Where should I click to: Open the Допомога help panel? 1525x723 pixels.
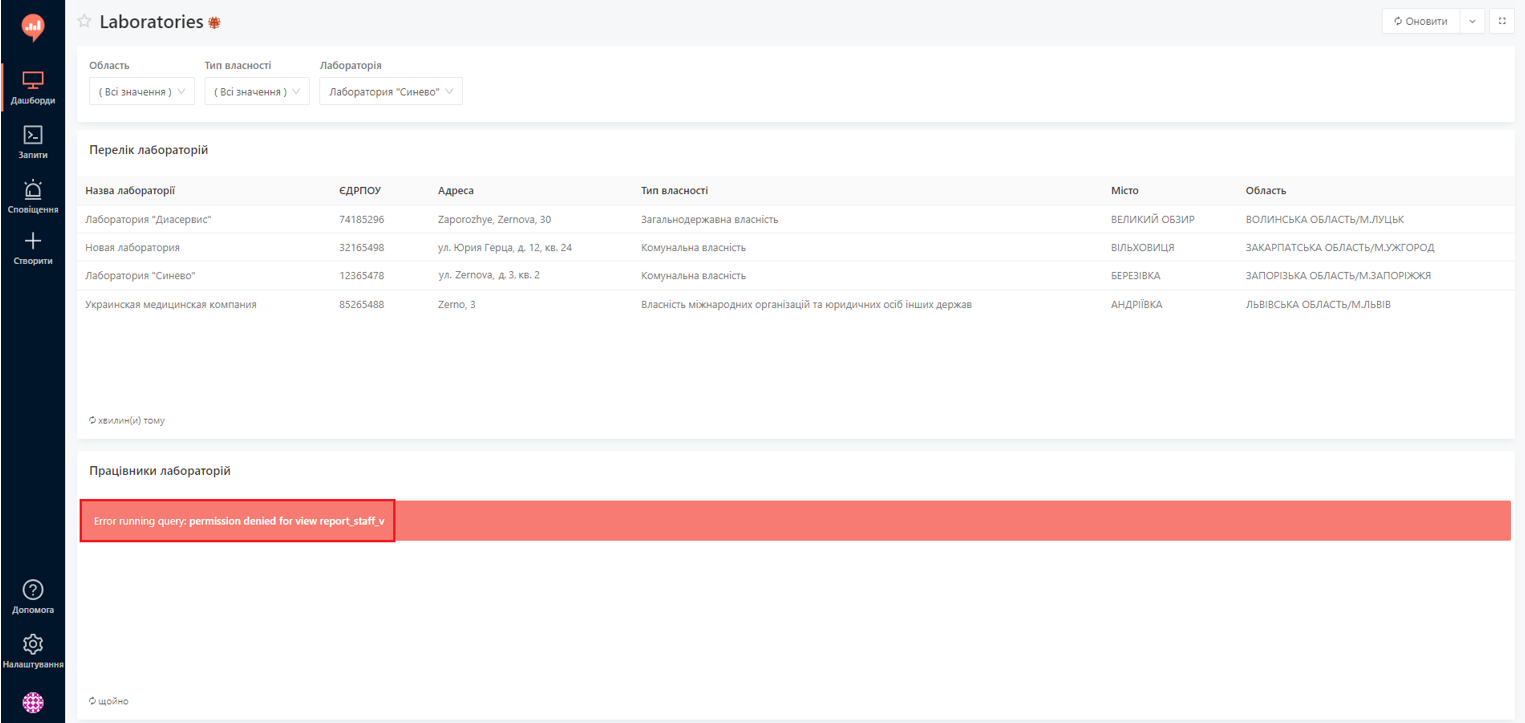pos(33,597)
